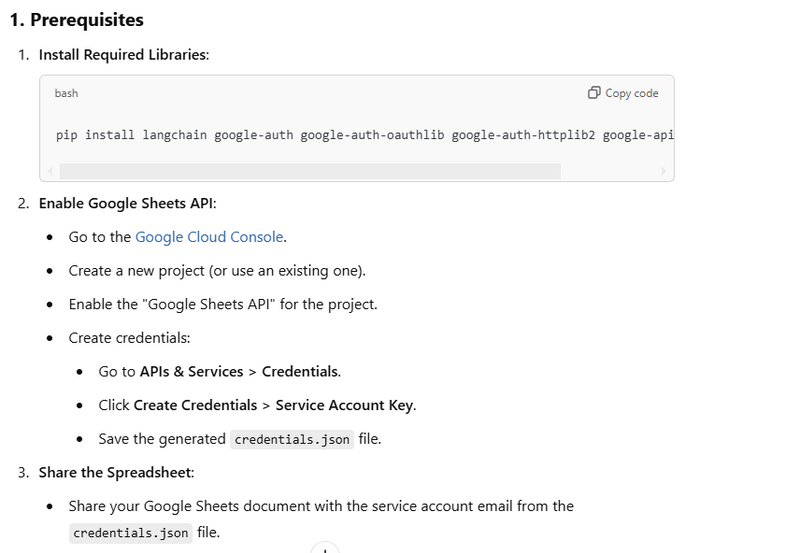Select the "Install Required Libraries" step title

coord(123,55)
